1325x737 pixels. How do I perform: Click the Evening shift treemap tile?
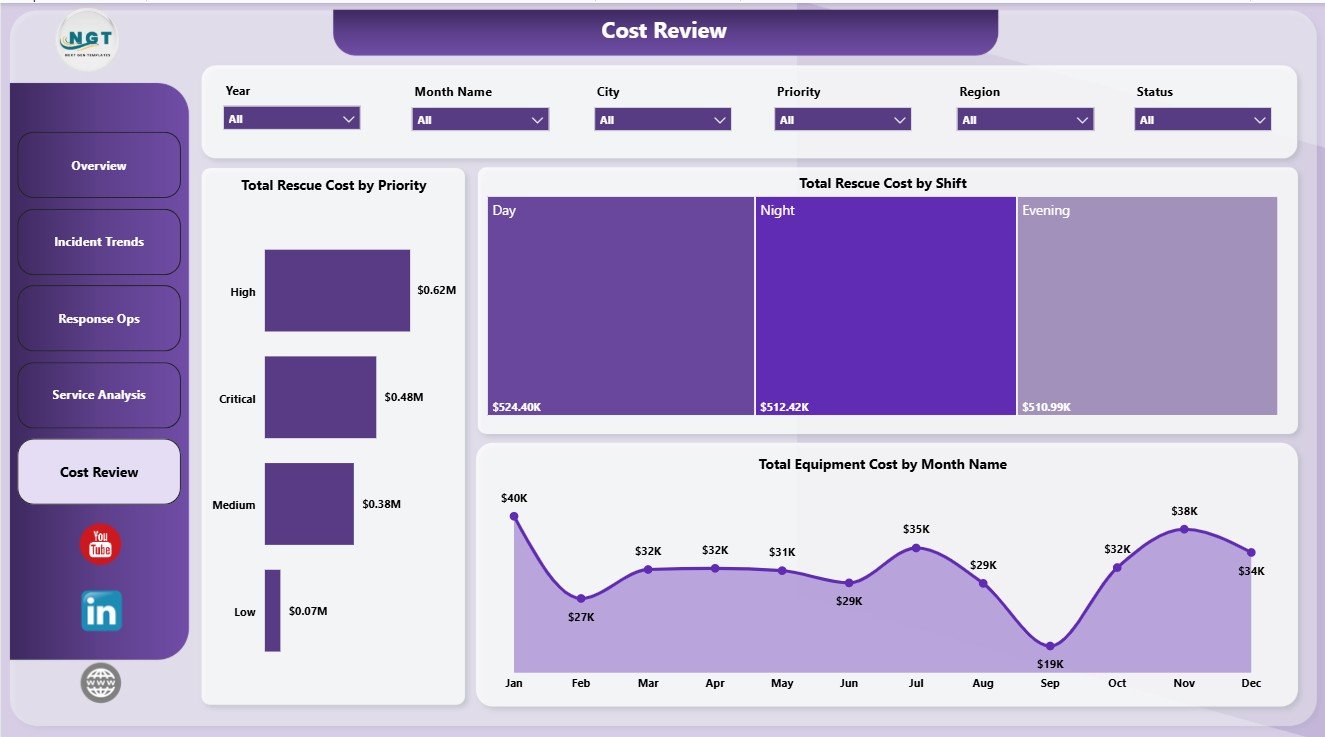pos(1147,306)
